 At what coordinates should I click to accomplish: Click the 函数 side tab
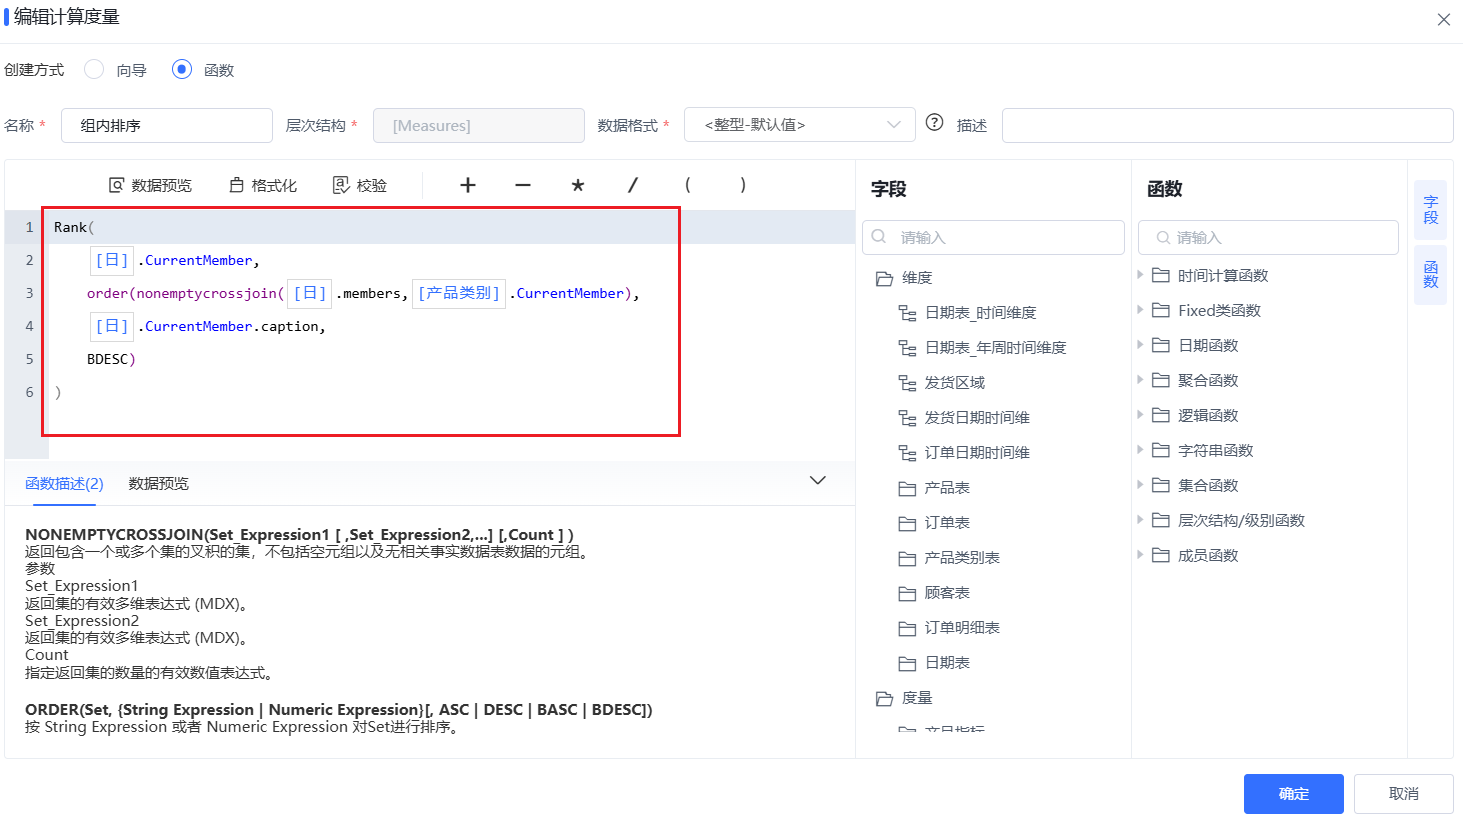1430,274
